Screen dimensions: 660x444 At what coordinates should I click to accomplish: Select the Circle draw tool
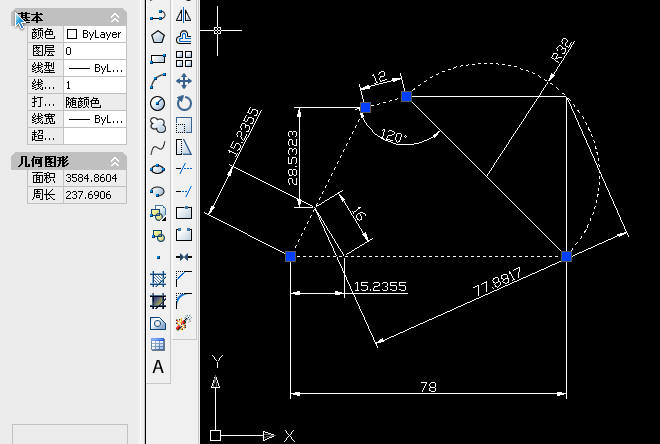point(158,103)
